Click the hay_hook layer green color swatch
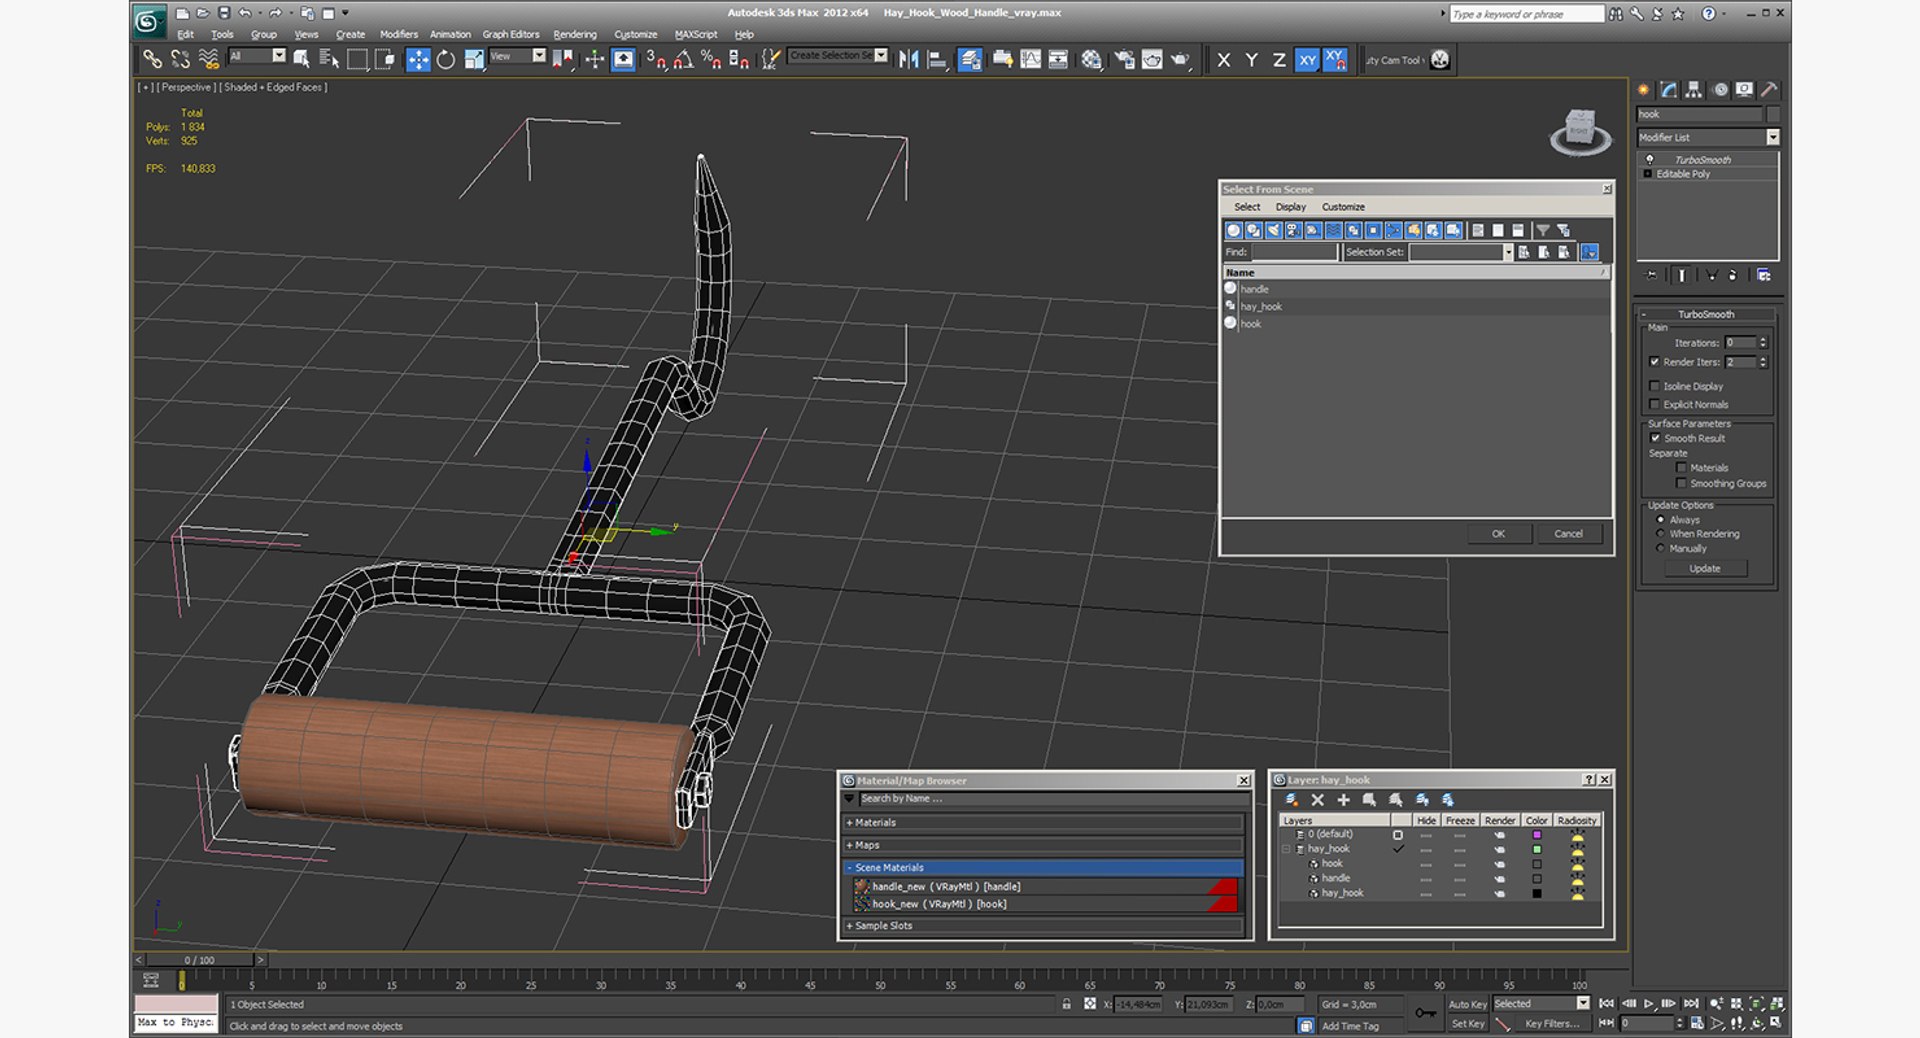Image resolution: width=1920 pixels, height=1038 pixels. [x=1537, y=849]
